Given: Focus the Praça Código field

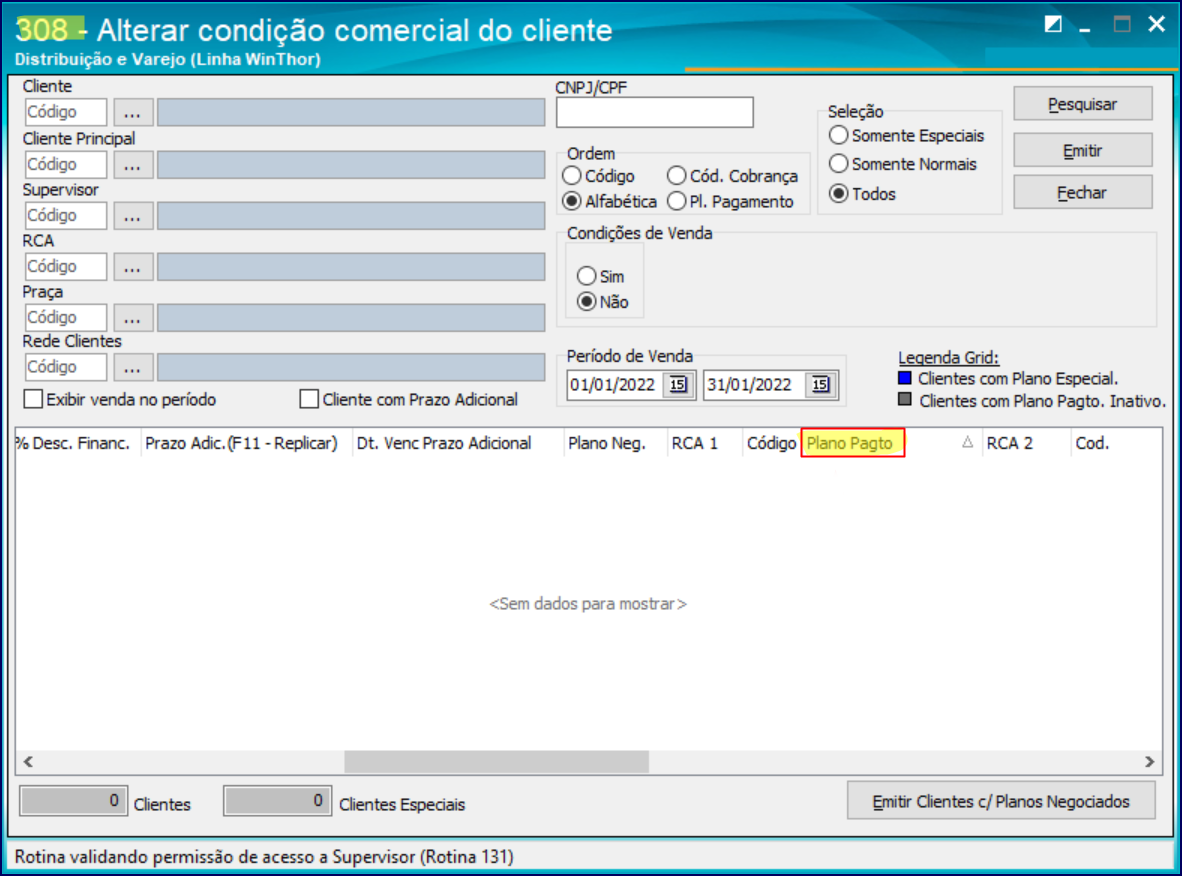Looking at the screenshot, I should 66,317.
